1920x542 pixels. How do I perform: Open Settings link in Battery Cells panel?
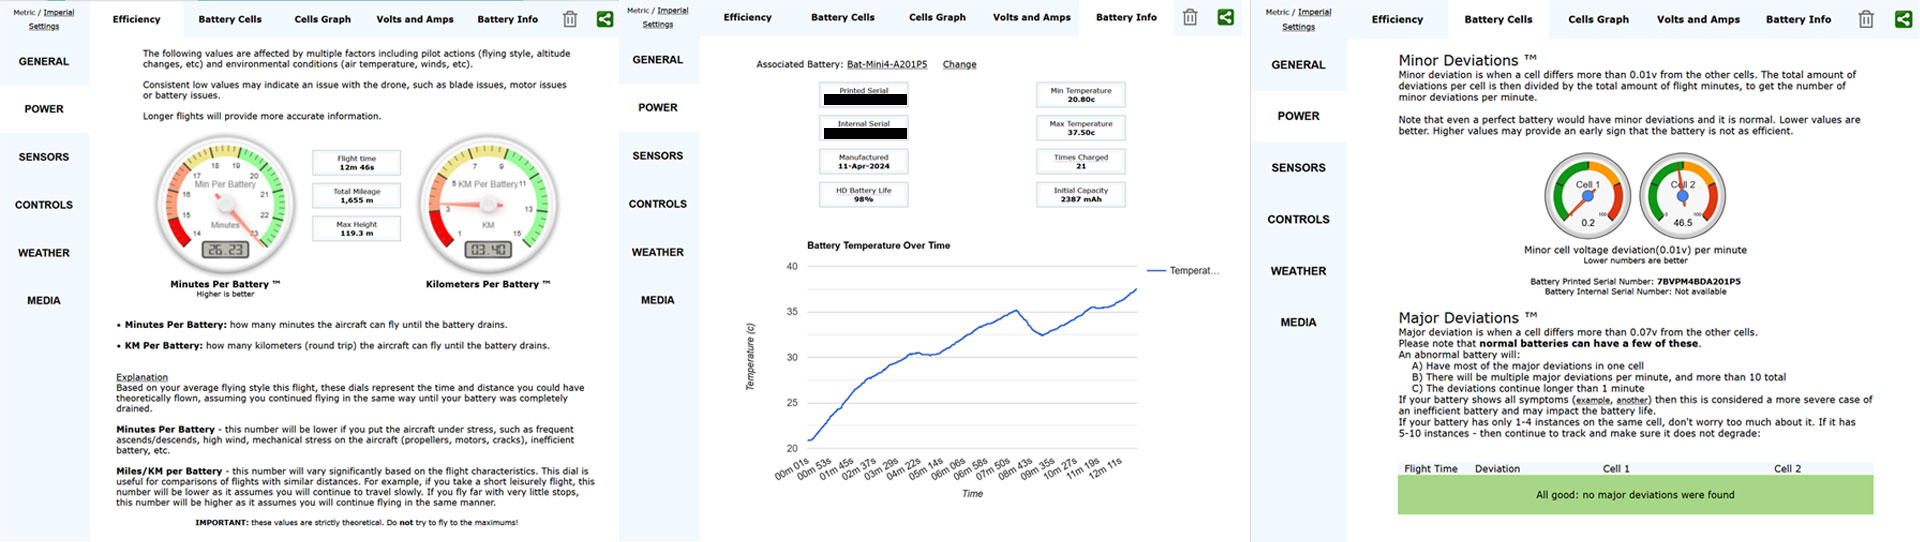(x=1298, y=27)
